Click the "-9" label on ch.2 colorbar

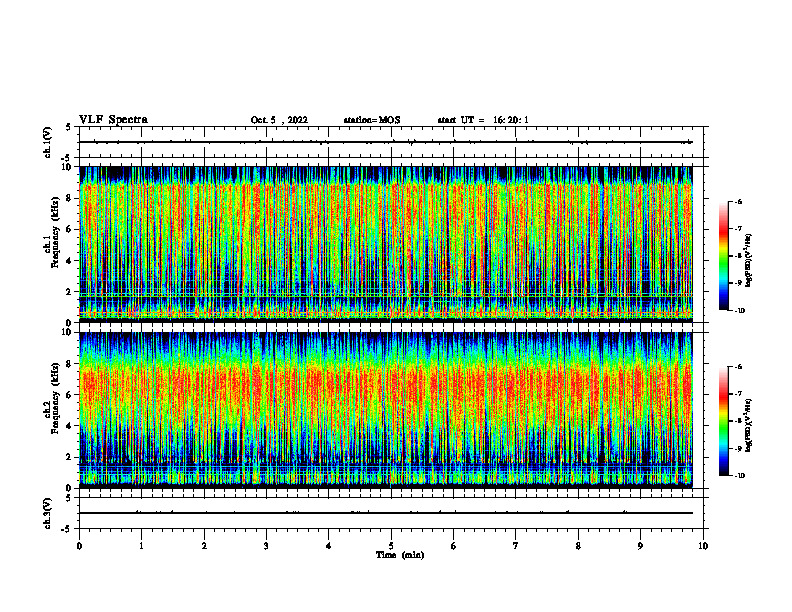738,448
